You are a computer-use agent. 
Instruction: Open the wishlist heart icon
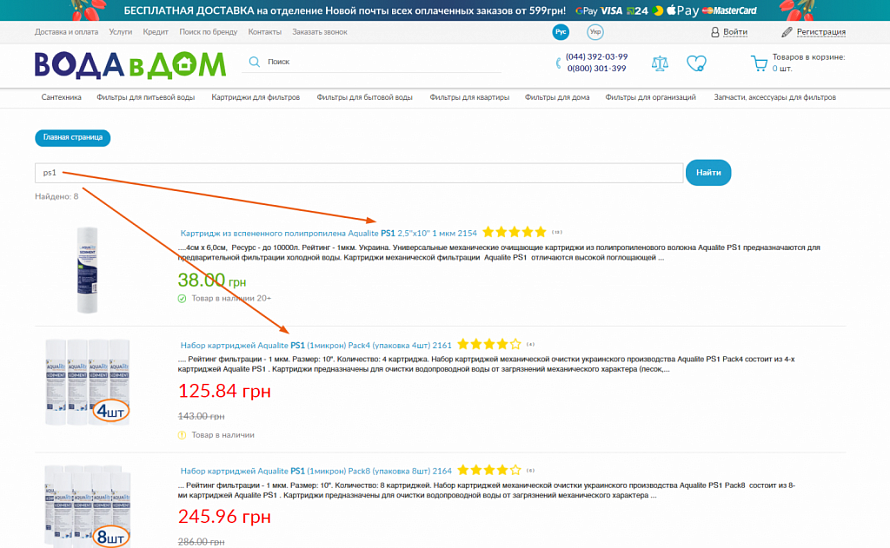696,63
